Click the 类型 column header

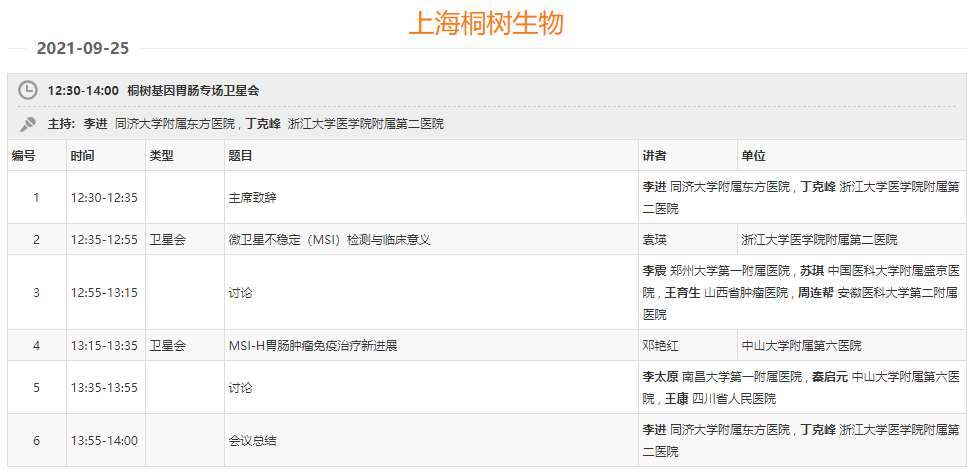pyautogui.click(x=161, y=156)
